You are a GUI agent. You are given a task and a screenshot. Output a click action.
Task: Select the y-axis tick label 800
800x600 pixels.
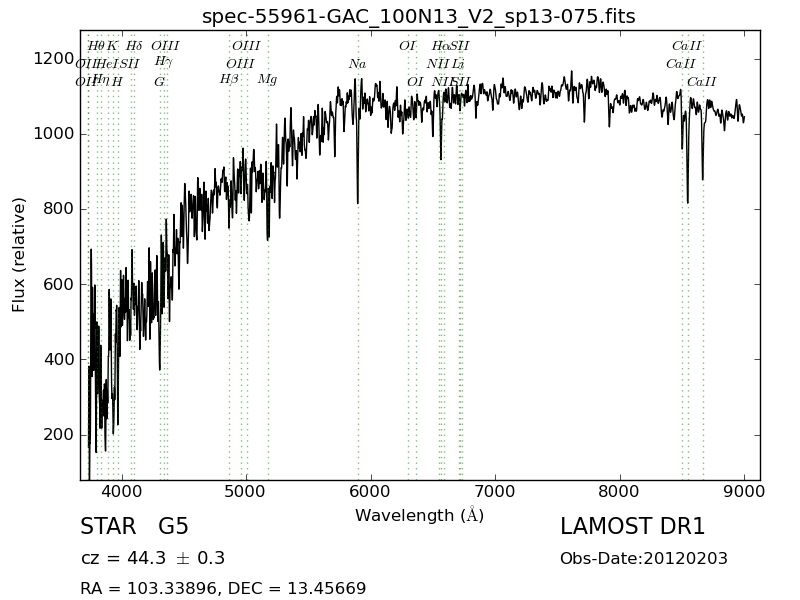(x=59, y=209)
